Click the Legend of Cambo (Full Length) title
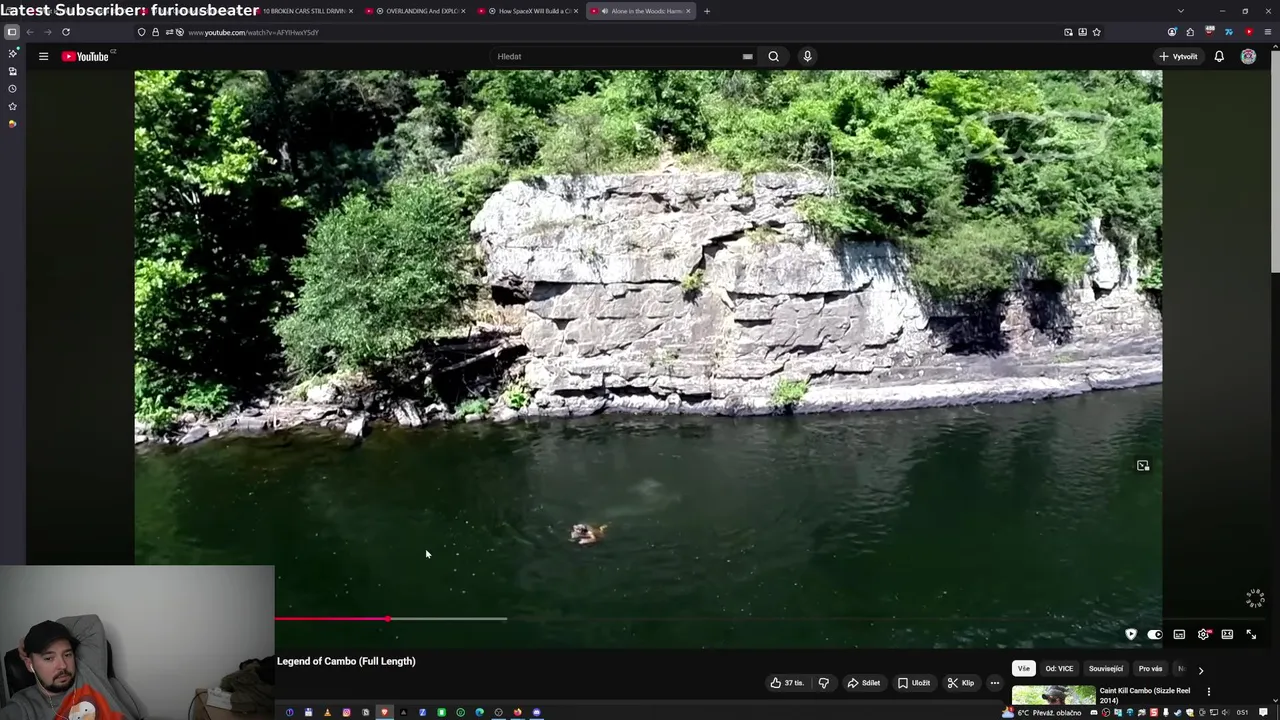This screenshot has height=720, width=1280. click(x=346, y=661)
